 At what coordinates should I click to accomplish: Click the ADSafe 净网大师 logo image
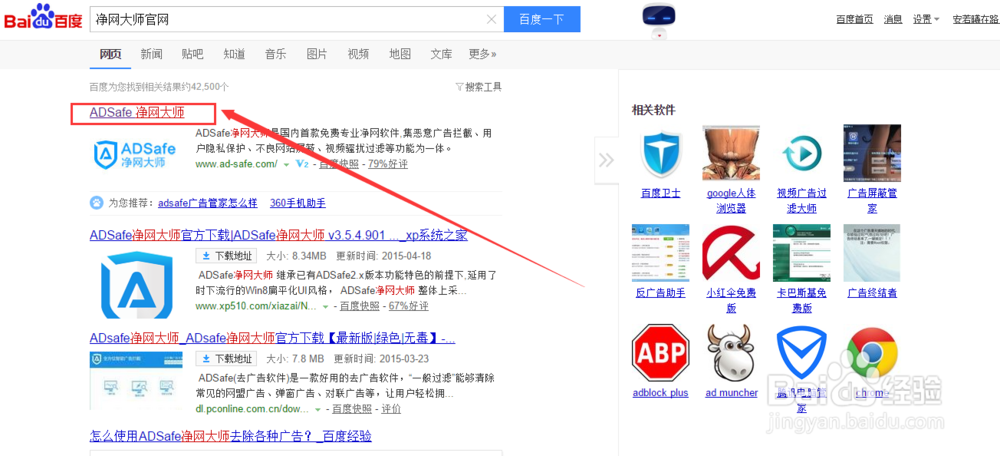pyautogui.click(x=135, y=155)
